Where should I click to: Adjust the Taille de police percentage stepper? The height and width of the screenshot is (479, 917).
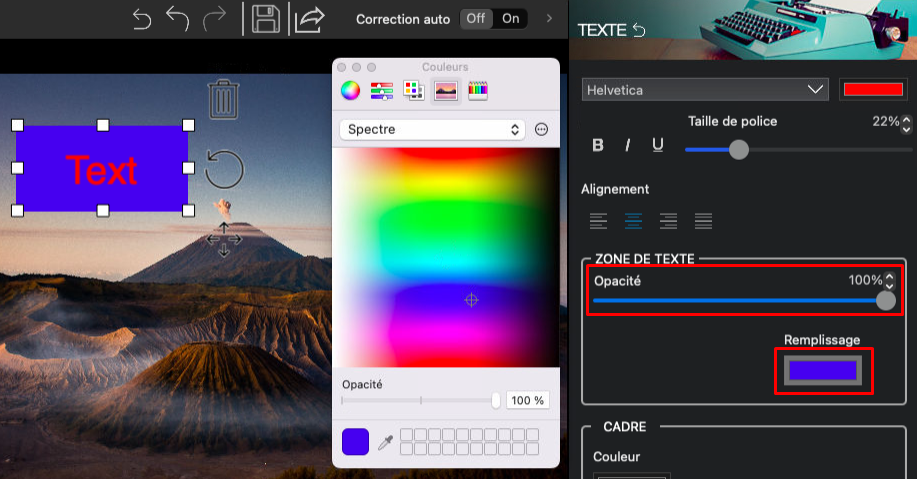(x=906, y=124)
